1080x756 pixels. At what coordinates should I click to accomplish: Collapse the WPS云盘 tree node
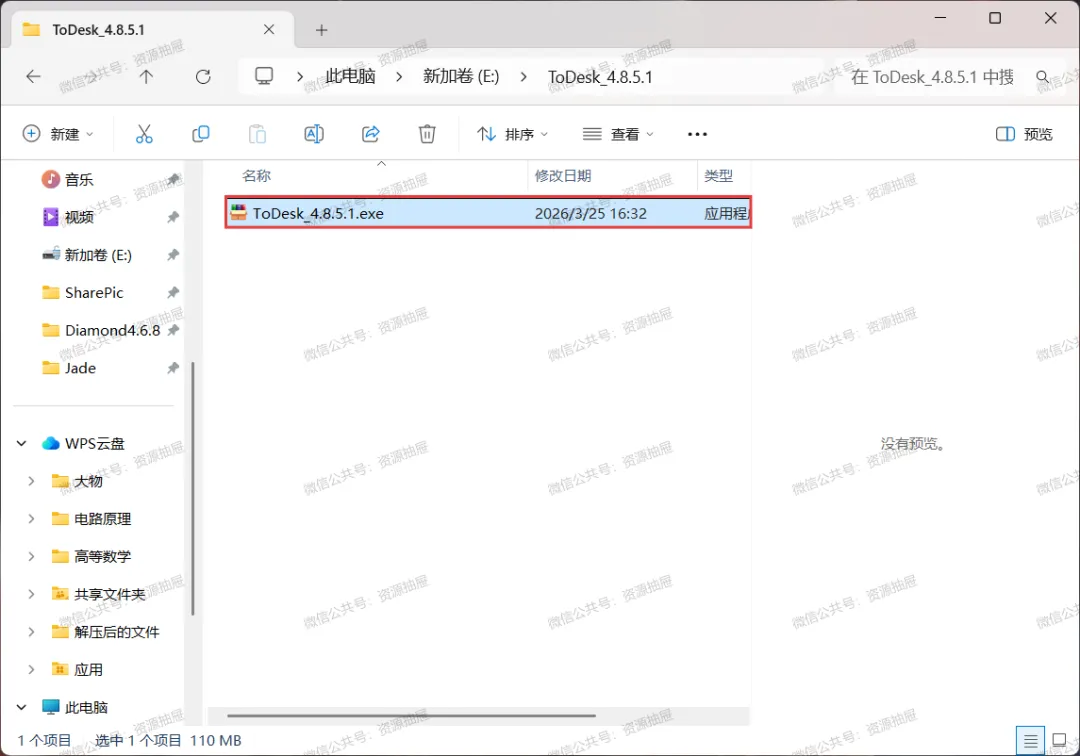pos(21,443)
